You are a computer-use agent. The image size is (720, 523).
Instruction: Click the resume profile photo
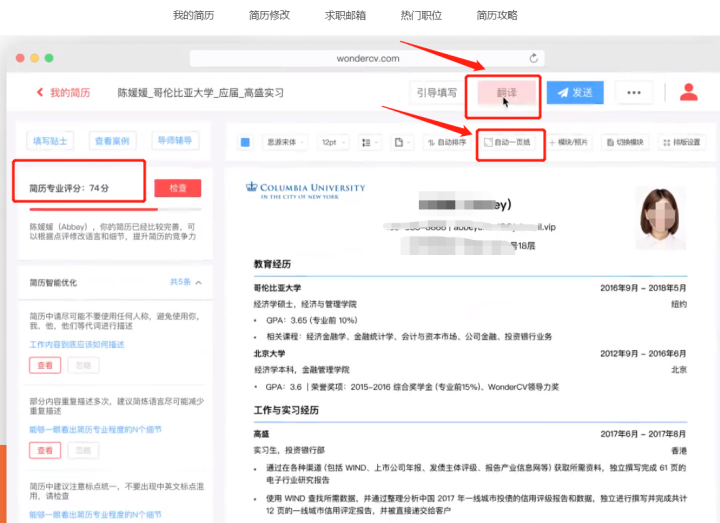(x=660, y=218)
